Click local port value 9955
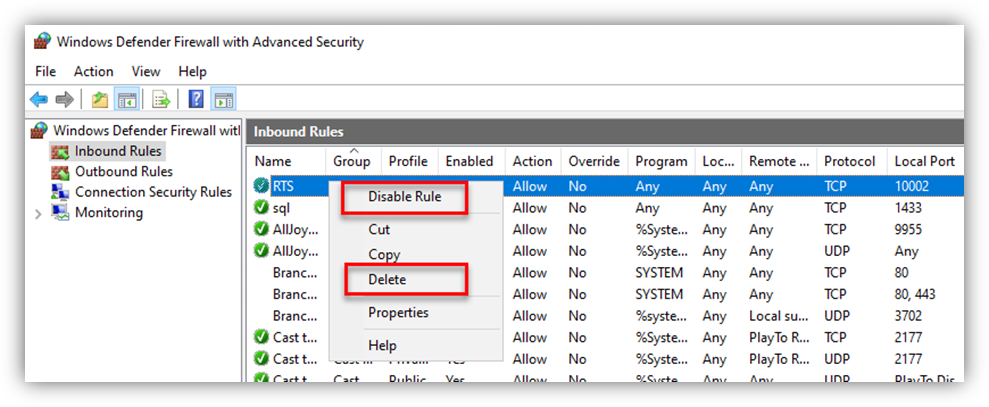This screenshot has height=407, width=989. coord(909,229)
